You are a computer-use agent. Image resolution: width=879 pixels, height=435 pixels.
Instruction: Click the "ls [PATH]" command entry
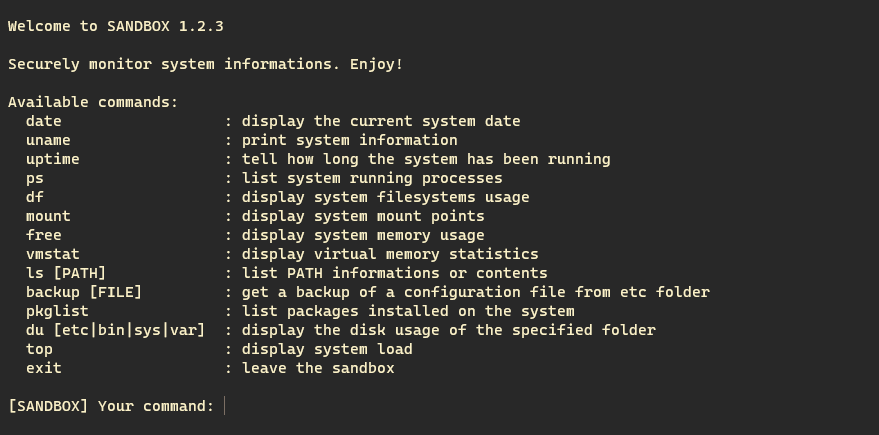(x=66, y=274)
